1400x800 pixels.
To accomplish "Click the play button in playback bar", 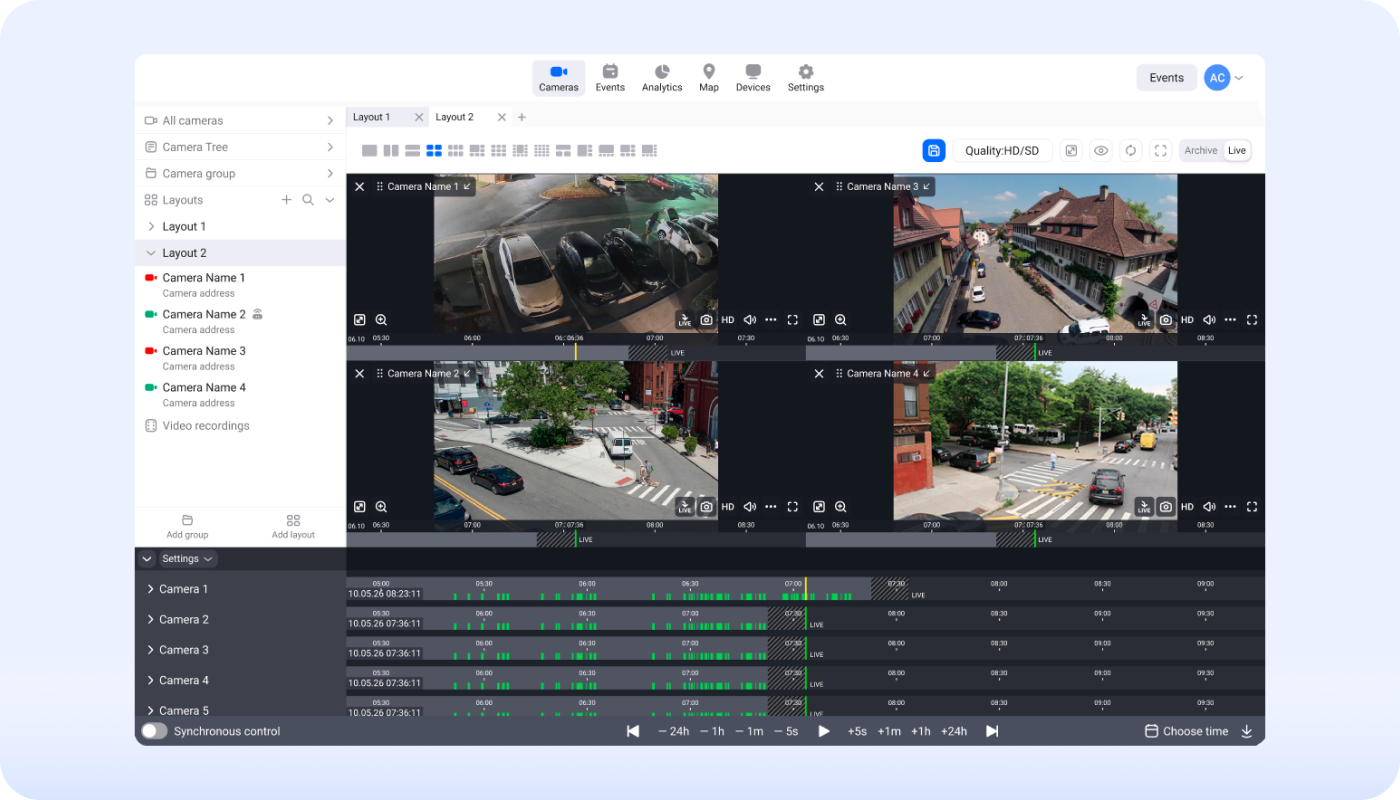I will click(824, 731).
